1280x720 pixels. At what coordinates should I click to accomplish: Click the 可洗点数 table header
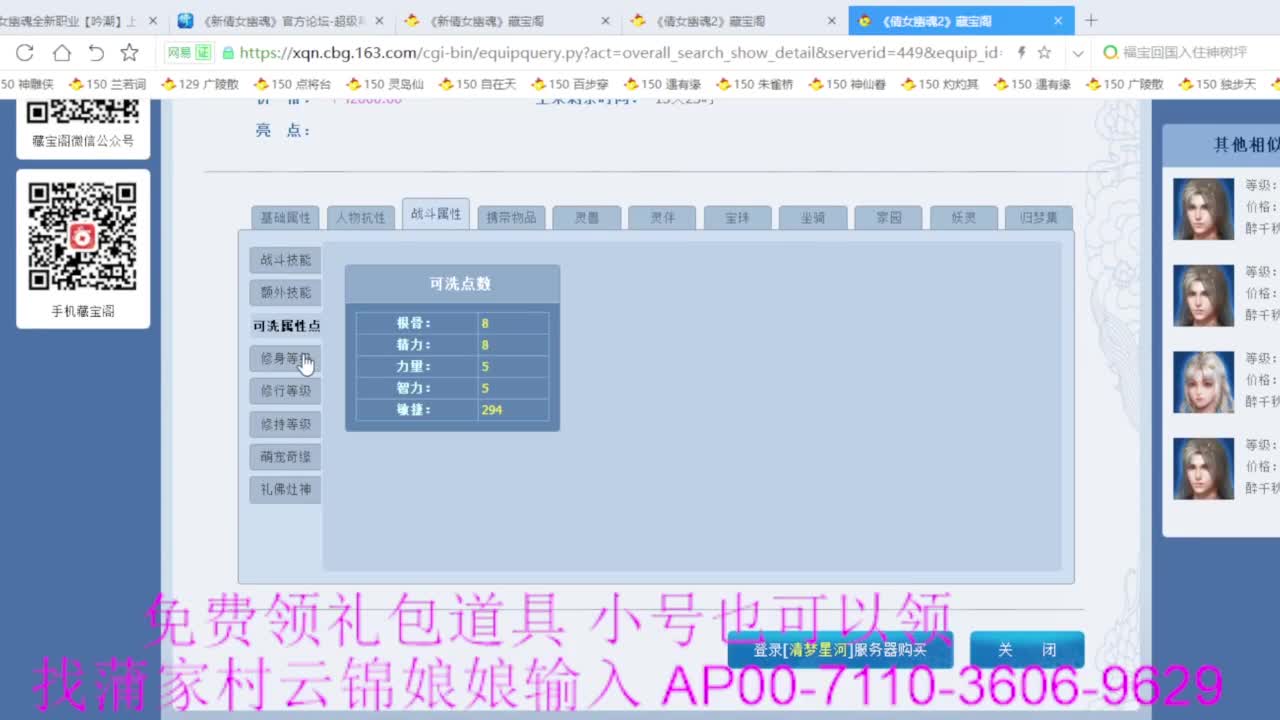452,284
